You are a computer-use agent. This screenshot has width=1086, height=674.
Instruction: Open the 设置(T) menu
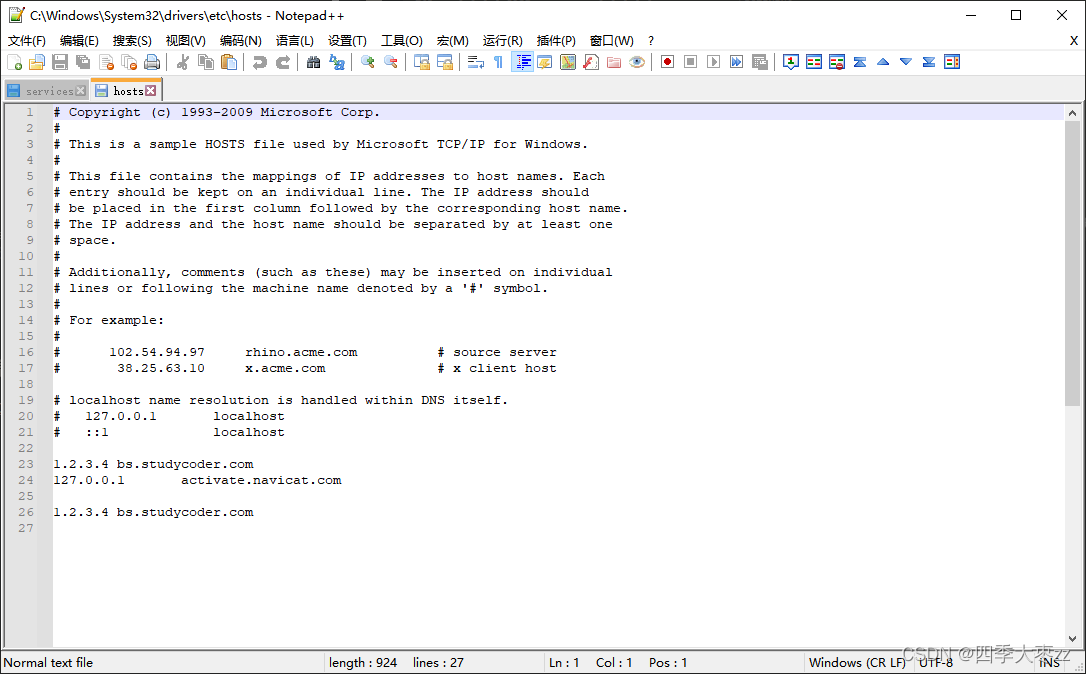pos(347,41)
